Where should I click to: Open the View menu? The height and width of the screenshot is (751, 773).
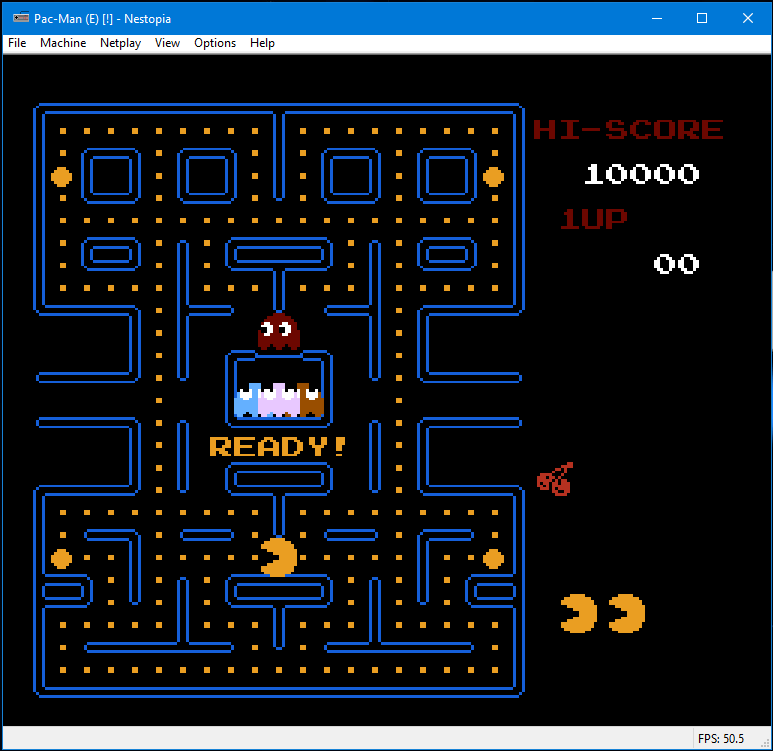point(167,43)
